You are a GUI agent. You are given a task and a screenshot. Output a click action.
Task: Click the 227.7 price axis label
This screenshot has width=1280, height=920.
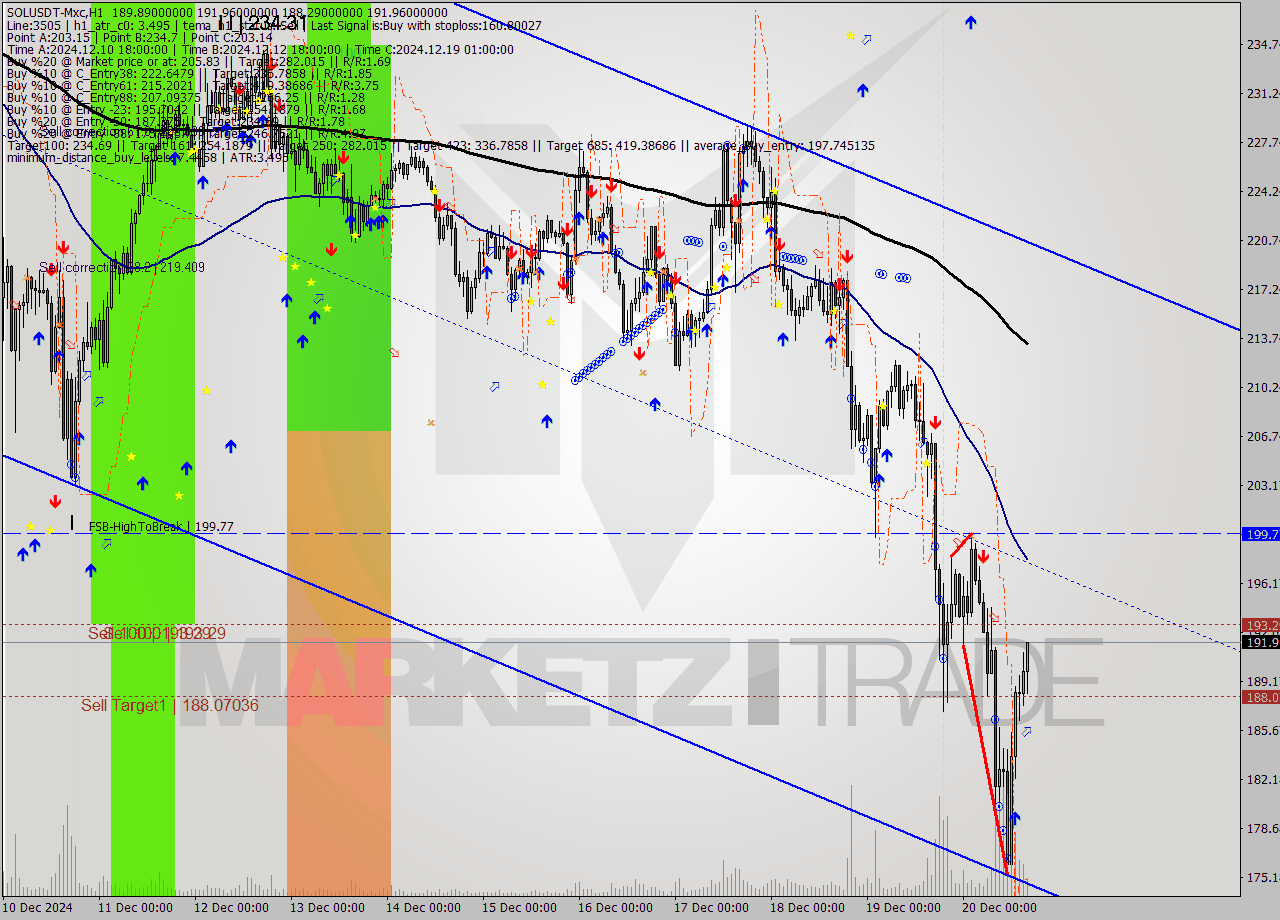point(1262,142)
